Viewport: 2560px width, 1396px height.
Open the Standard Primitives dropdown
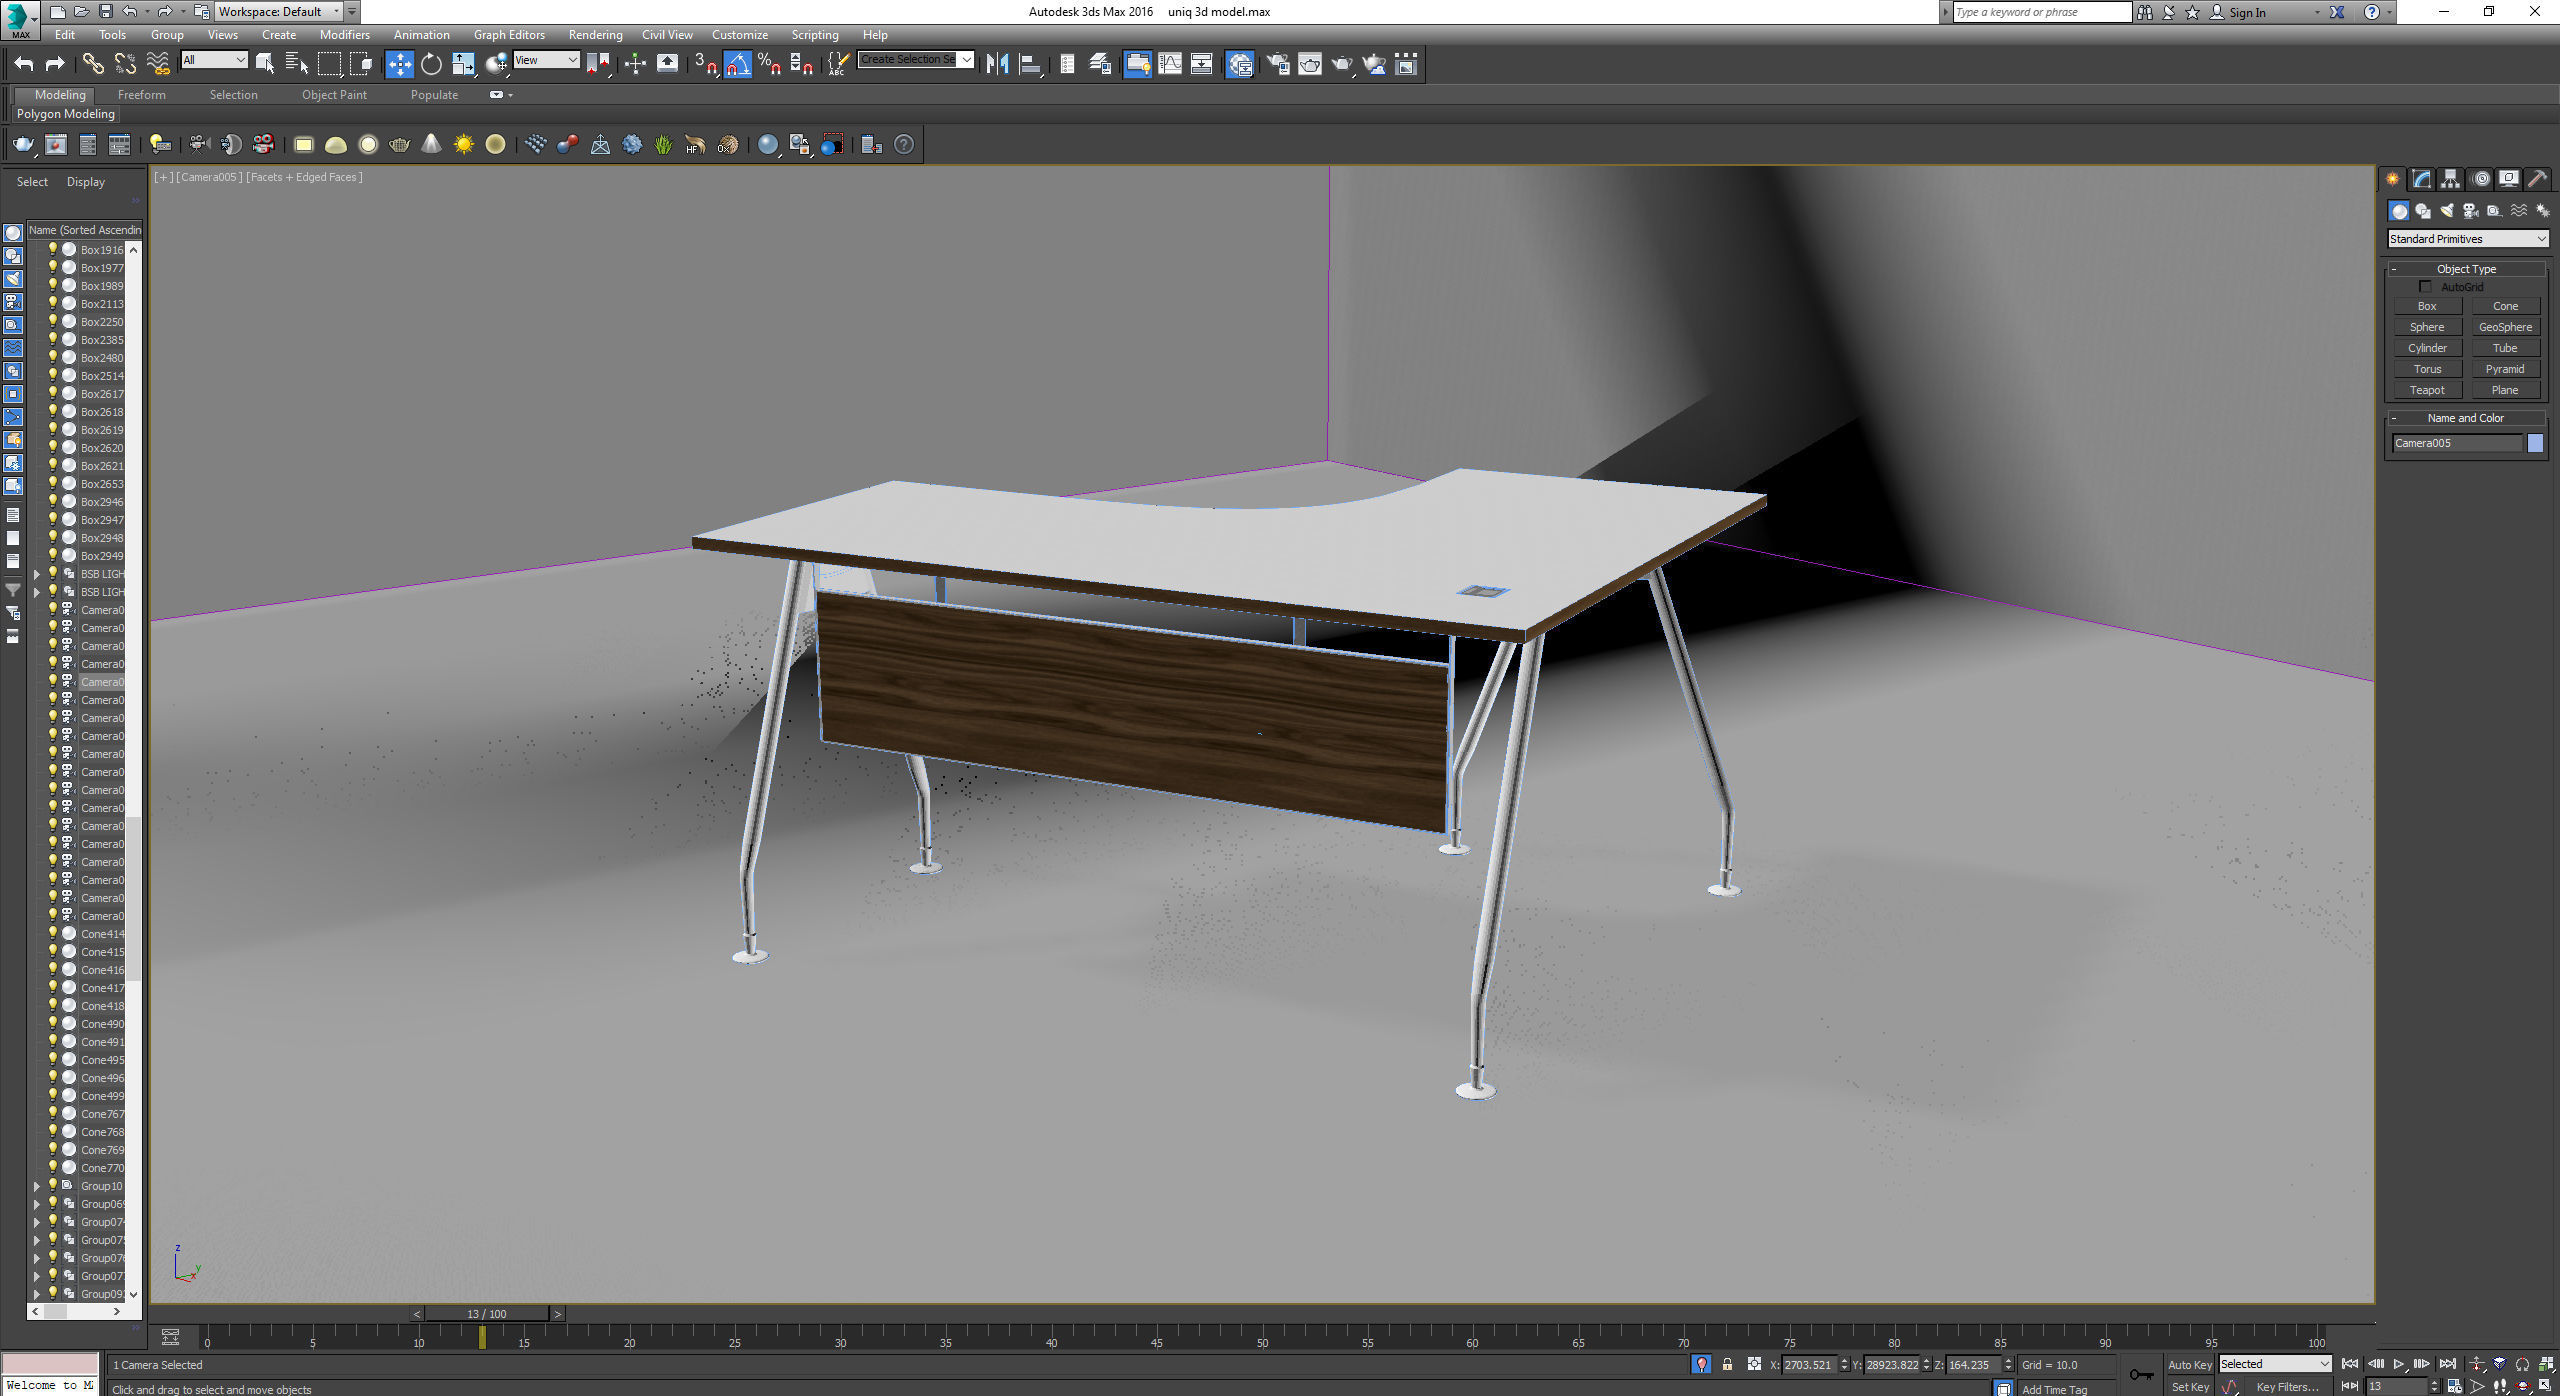[x=2468, y=239]
